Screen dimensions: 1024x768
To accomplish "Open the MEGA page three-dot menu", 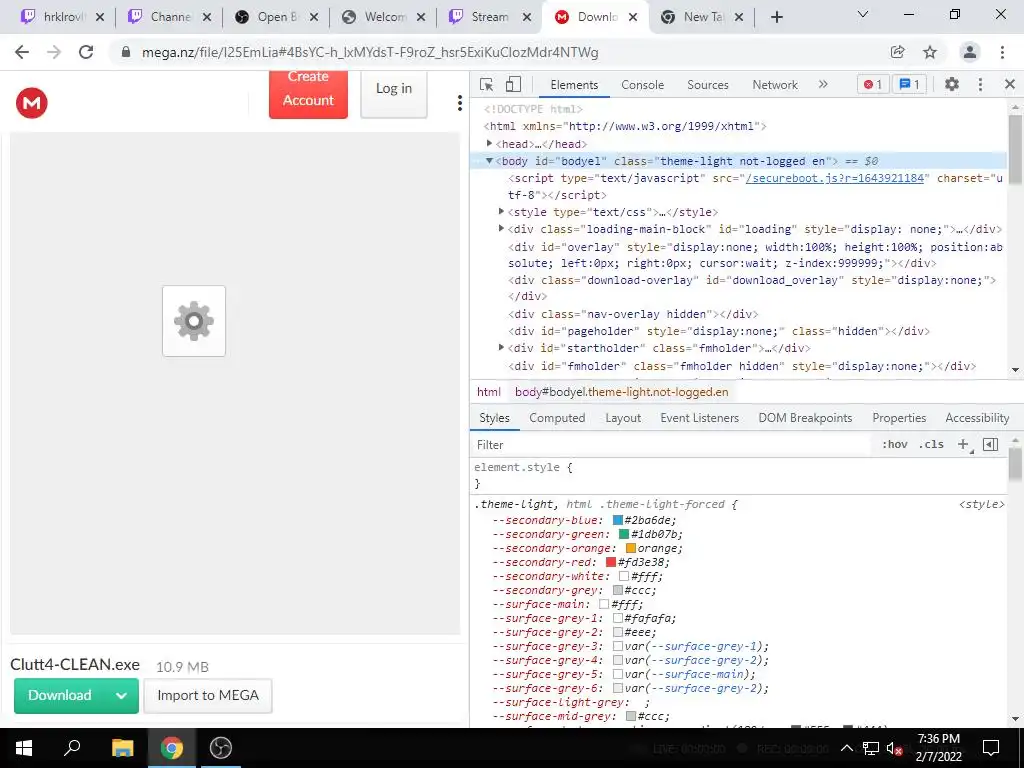I will tap(460, 103).
